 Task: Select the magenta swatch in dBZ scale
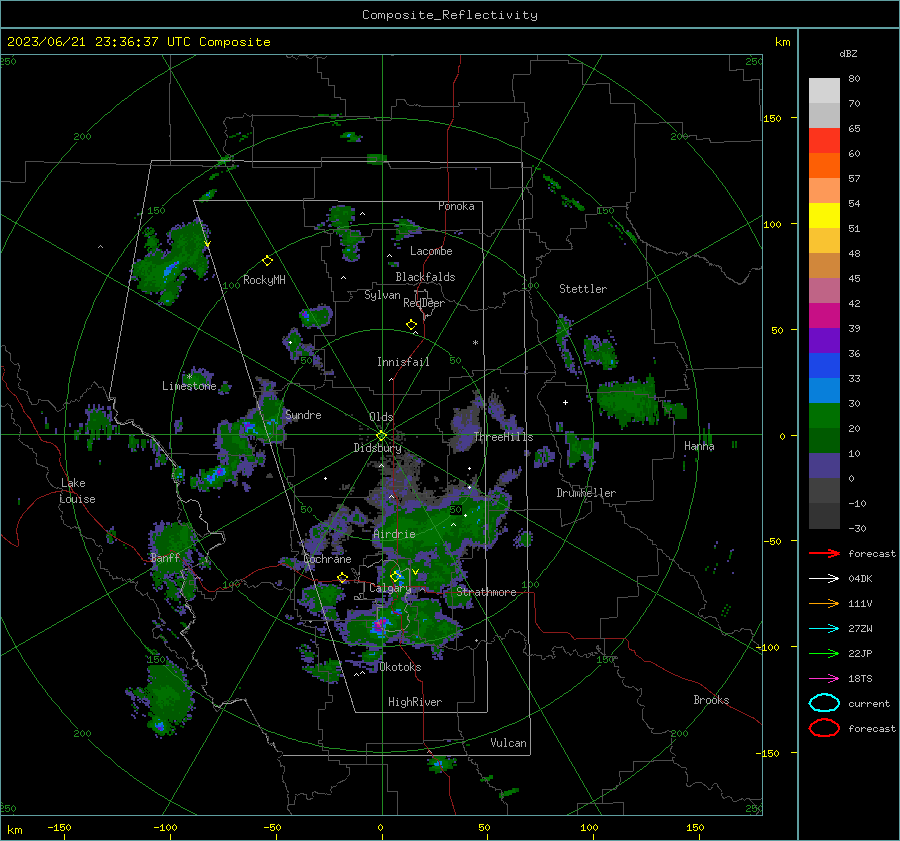click(824, 316)
